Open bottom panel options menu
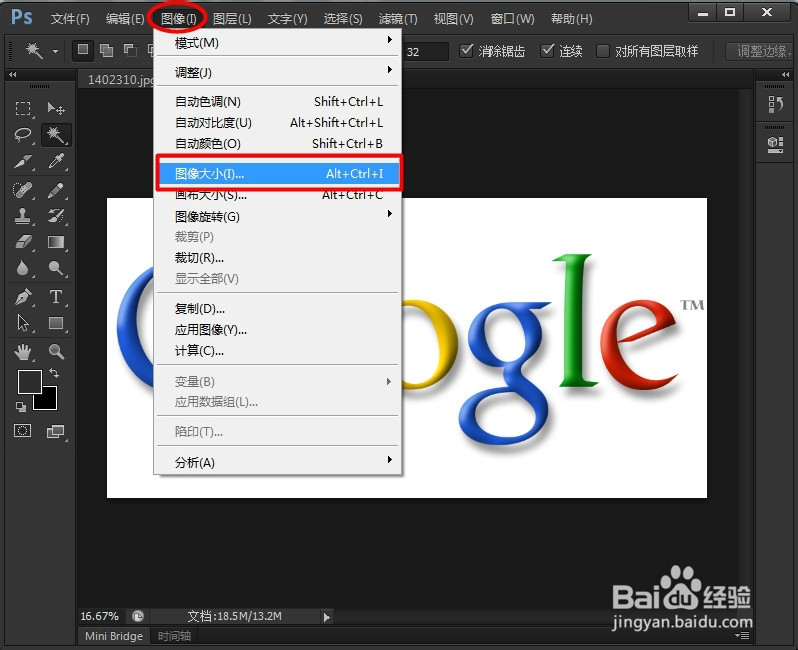 [x=743, y=635]
